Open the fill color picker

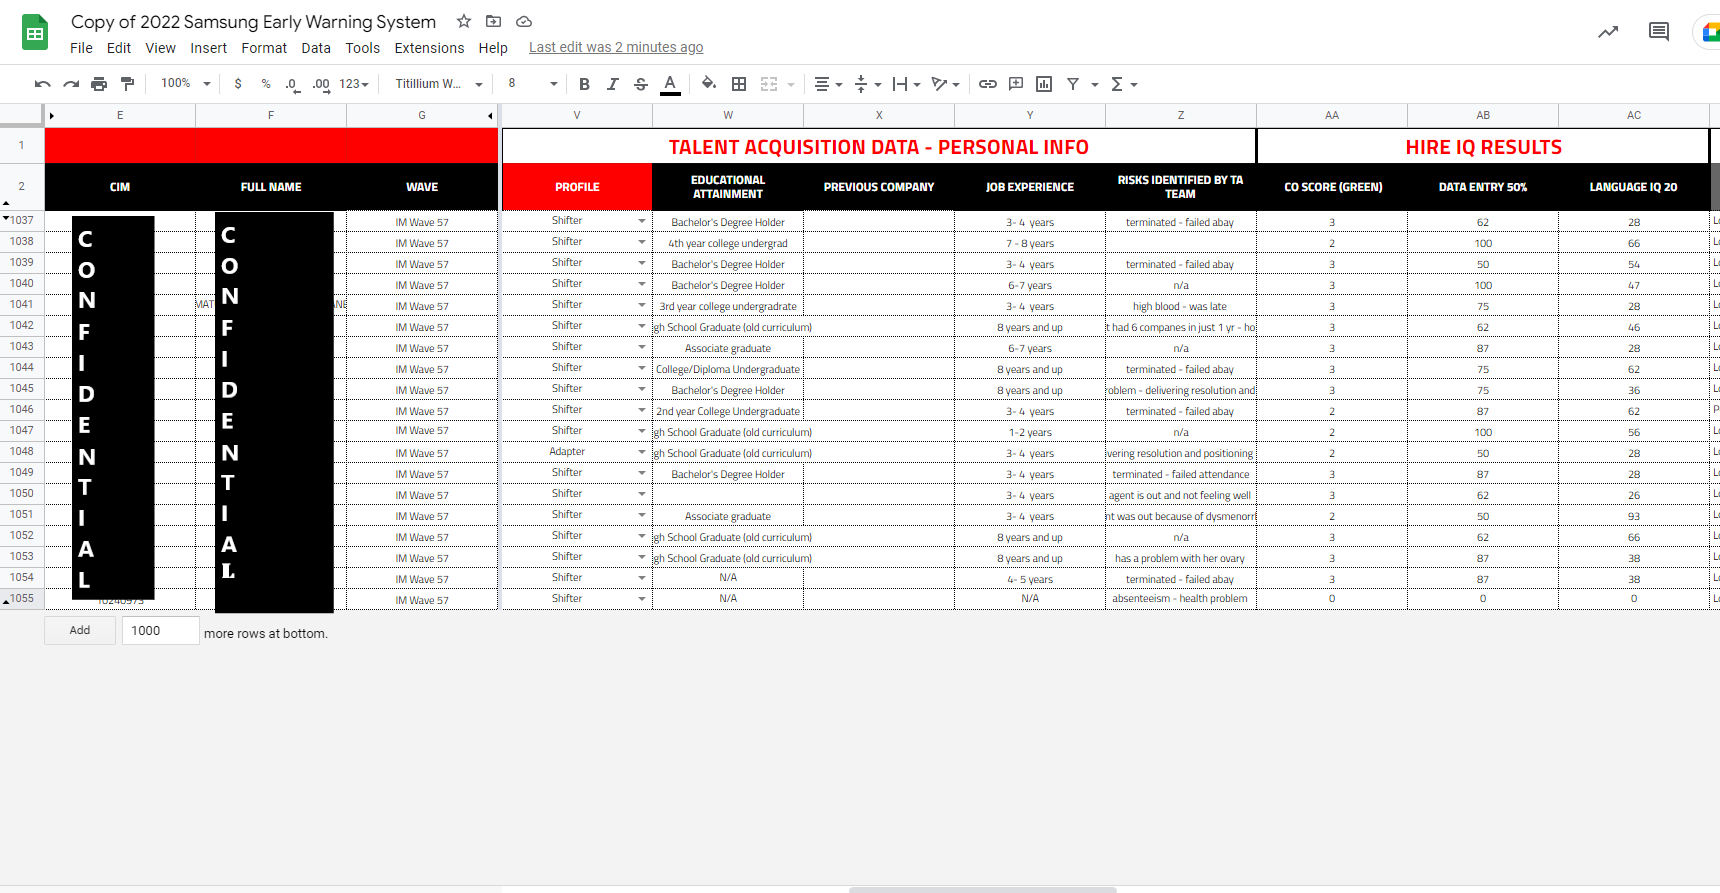point(709,84)
